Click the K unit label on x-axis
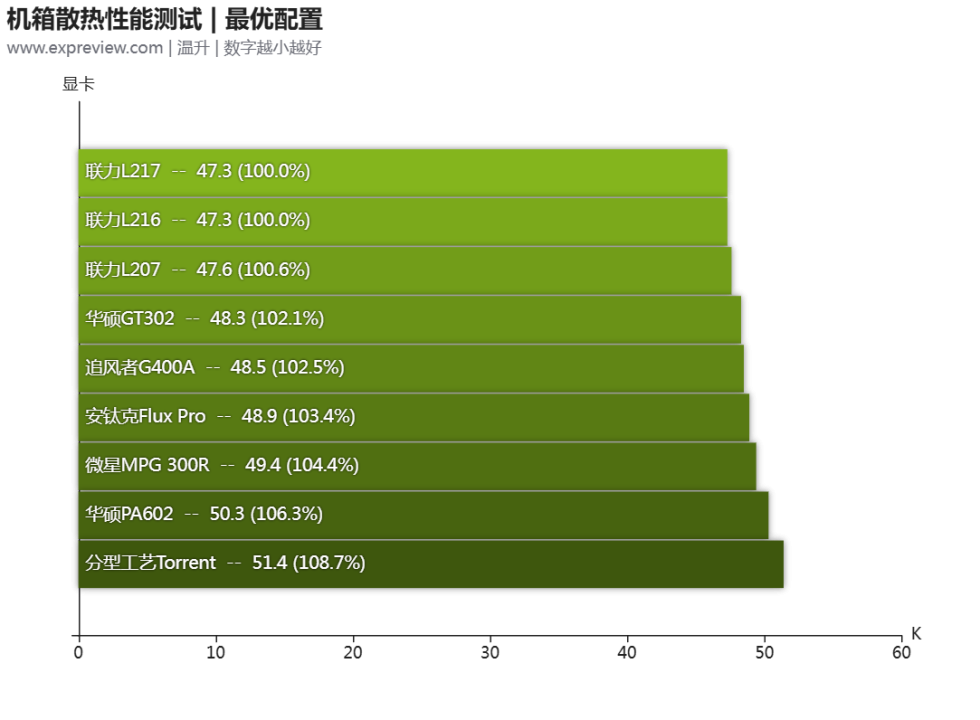Image resolution: width=980 pixels, height=720 pixels. point(916,634)
